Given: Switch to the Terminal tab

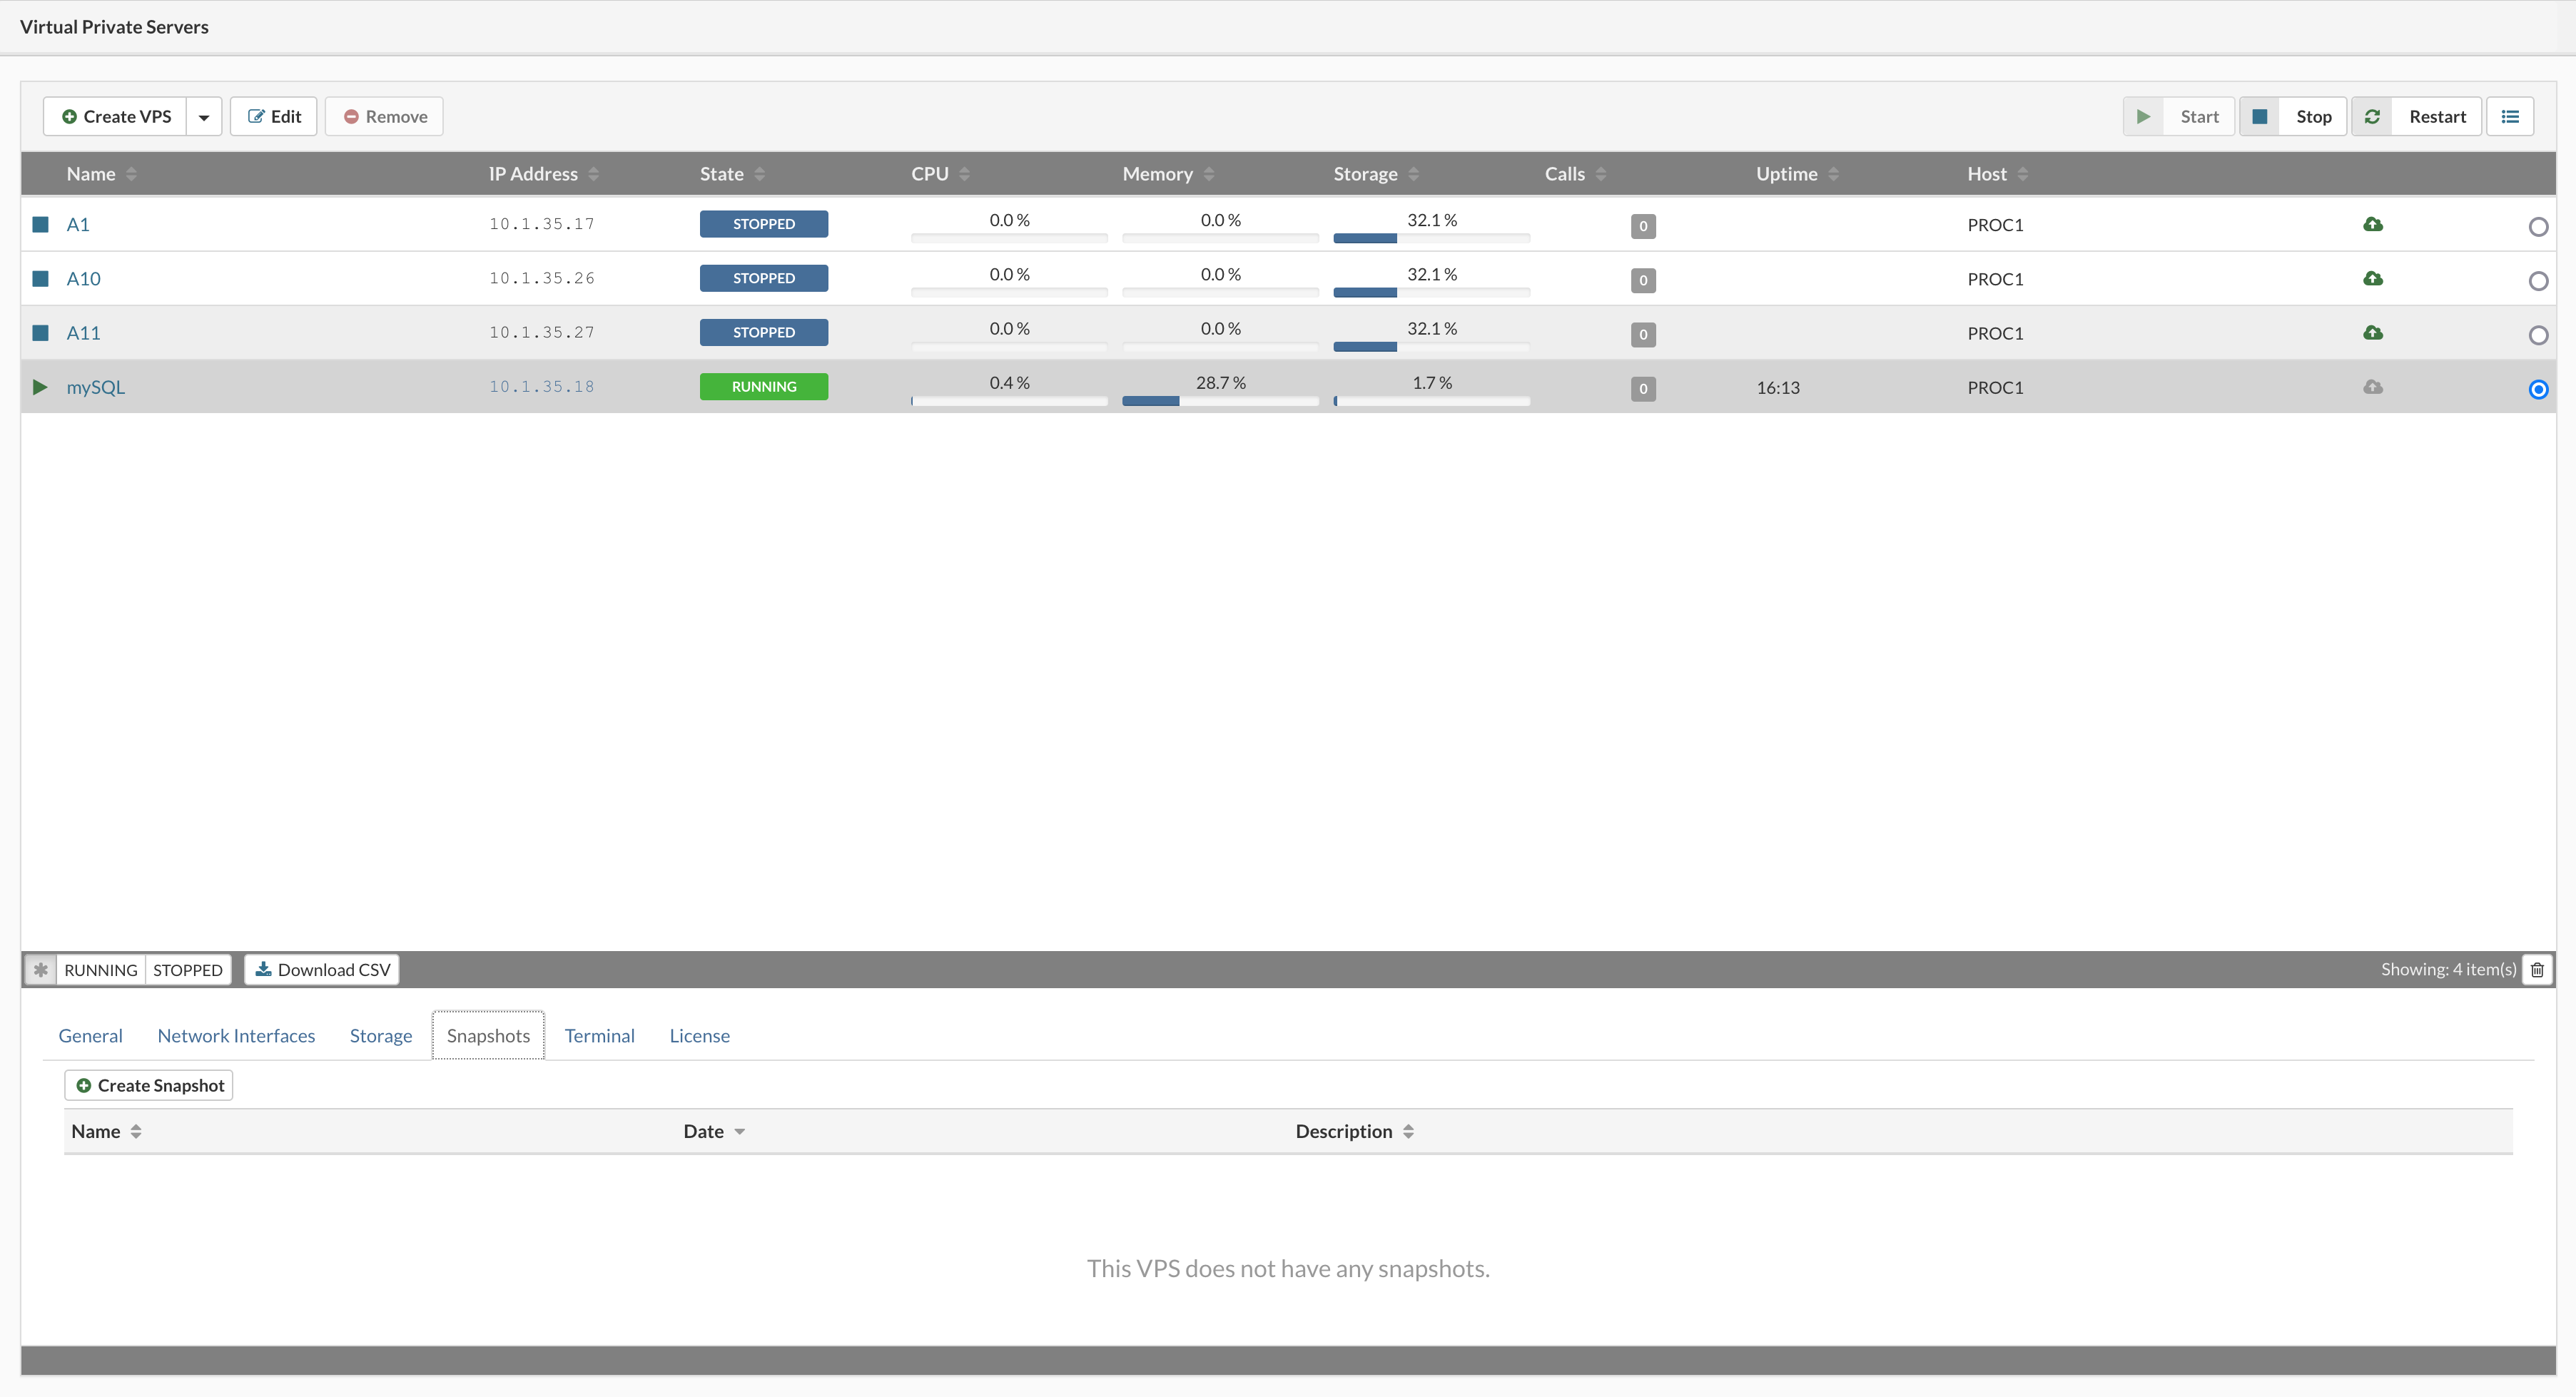Looking at the screenshot, I should point(600,1034).
